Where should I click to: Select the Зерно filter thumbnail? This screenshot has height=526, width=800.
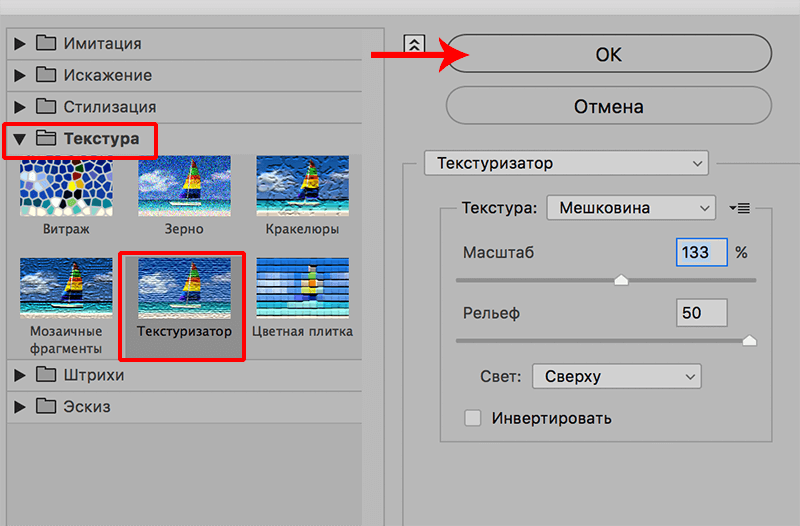pos(184,186)
